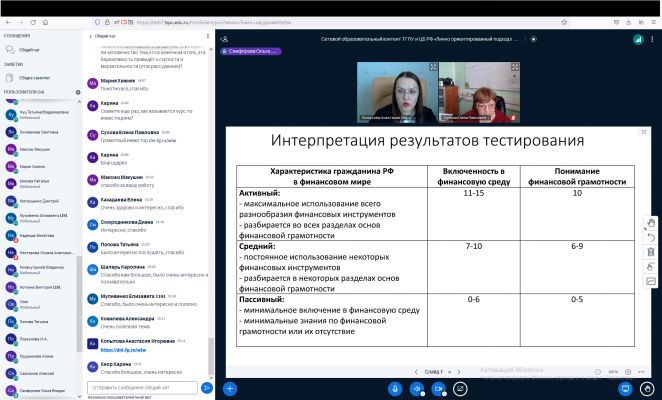Toggle multi-user whiteboard mode icon

point(651,267)
